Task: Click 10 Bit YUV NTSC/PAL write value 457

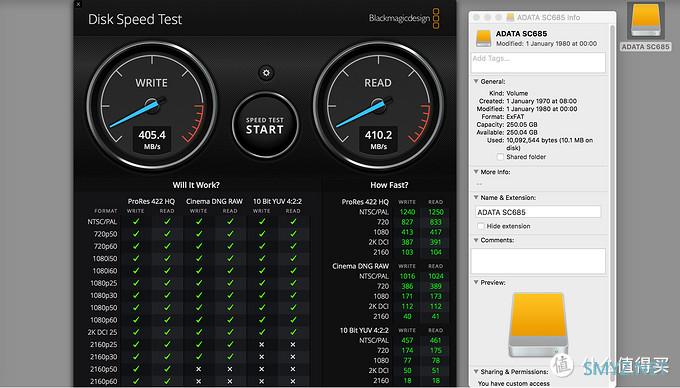Action: (407, 340)
